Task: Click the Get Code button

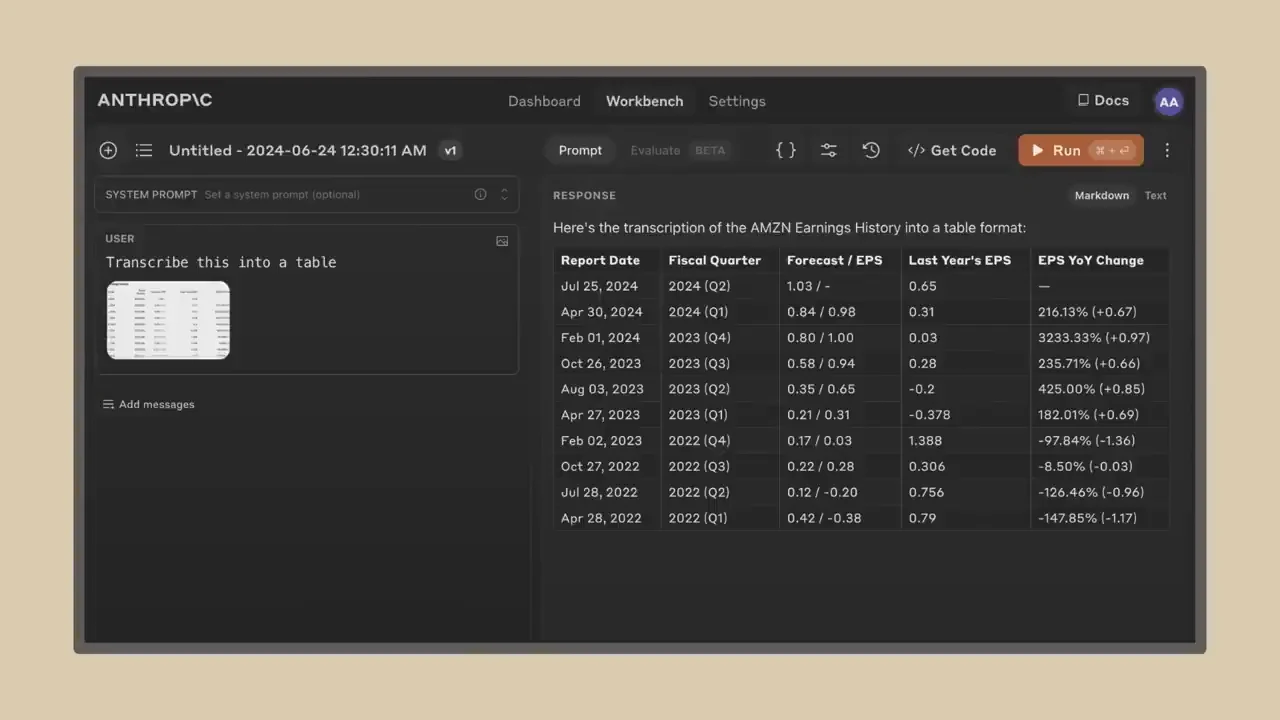Action: pos(952,150)
